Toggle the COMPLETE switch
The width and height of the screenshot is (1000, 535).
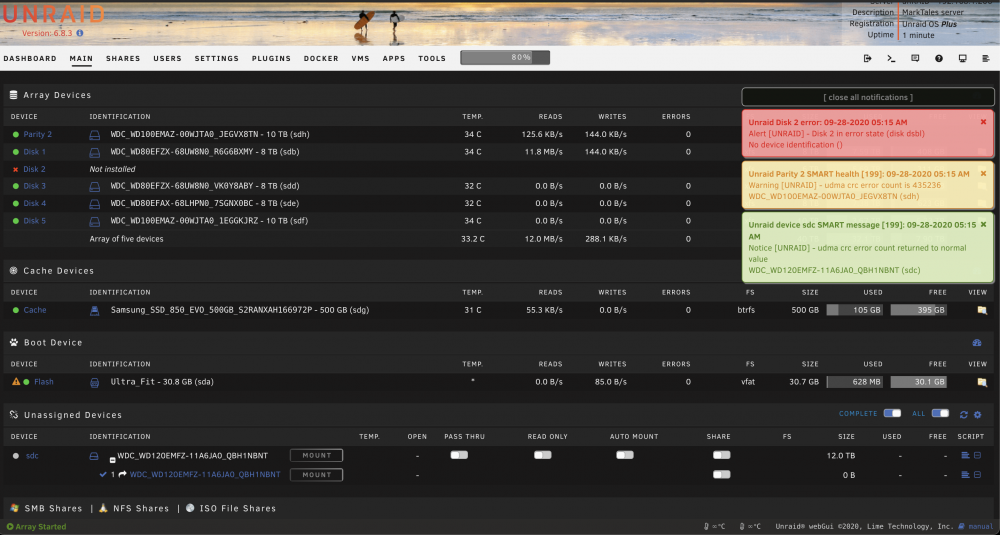(x=892, y=413)
